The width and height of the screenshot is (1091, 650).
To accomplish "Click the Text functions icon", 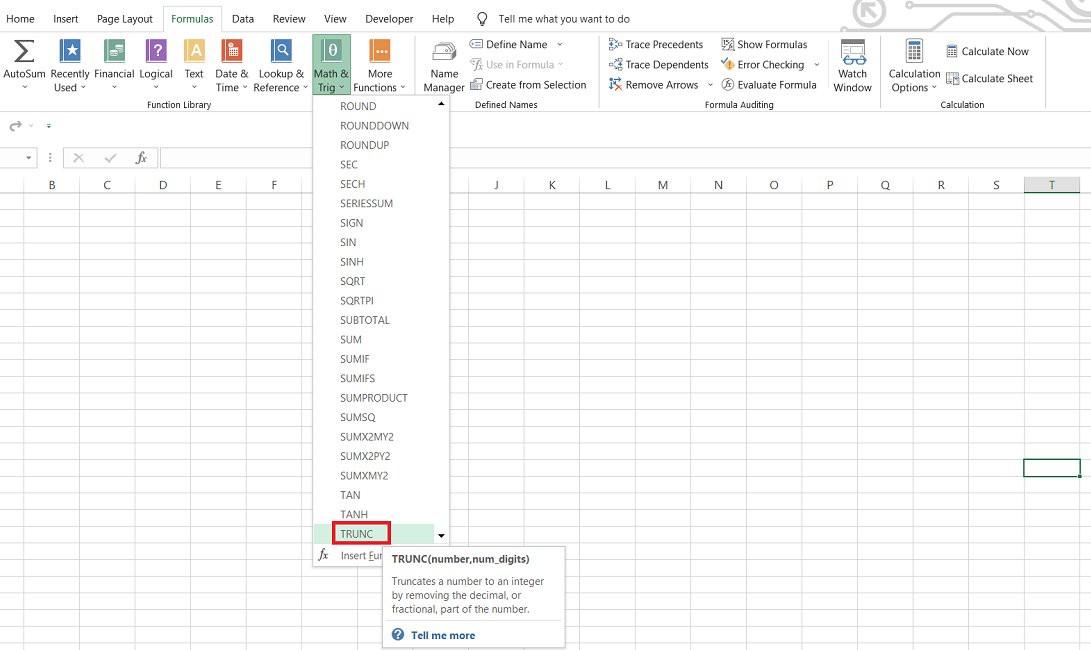I will click(x=194, y=52).
